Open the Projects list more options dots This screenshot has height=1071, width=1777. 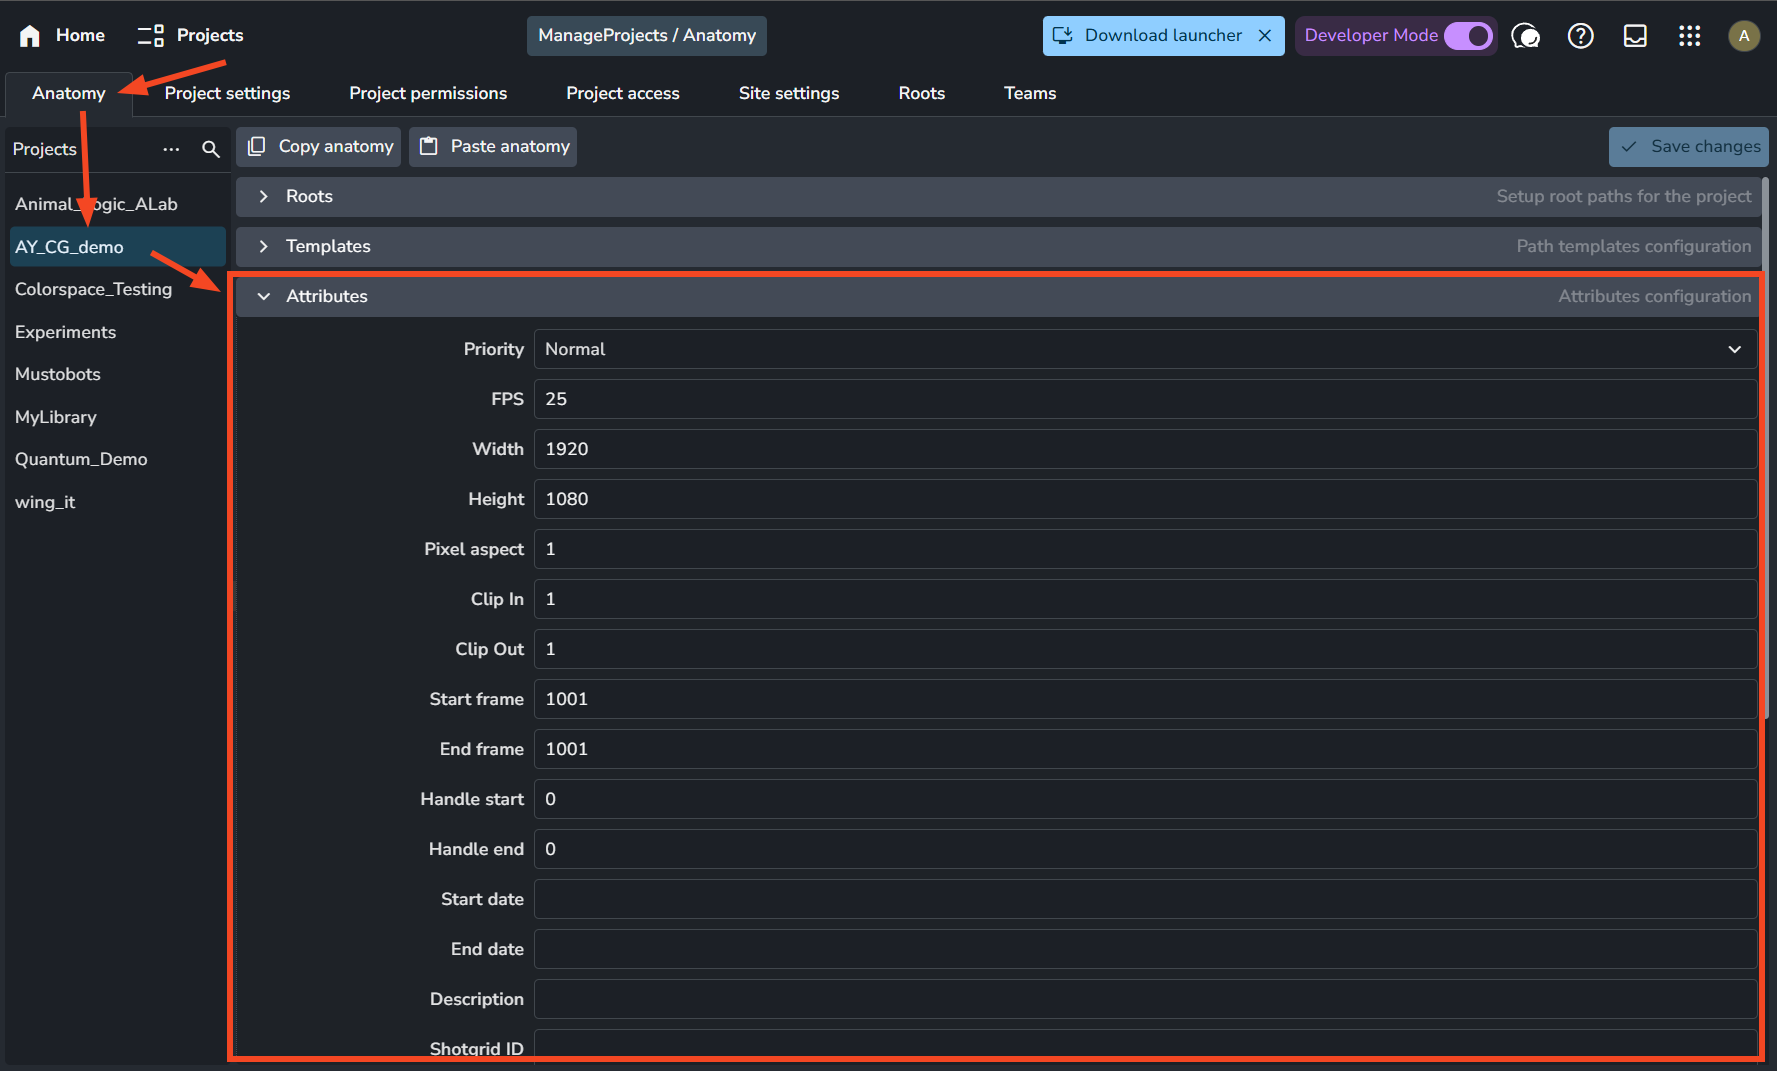pos(171,149)
